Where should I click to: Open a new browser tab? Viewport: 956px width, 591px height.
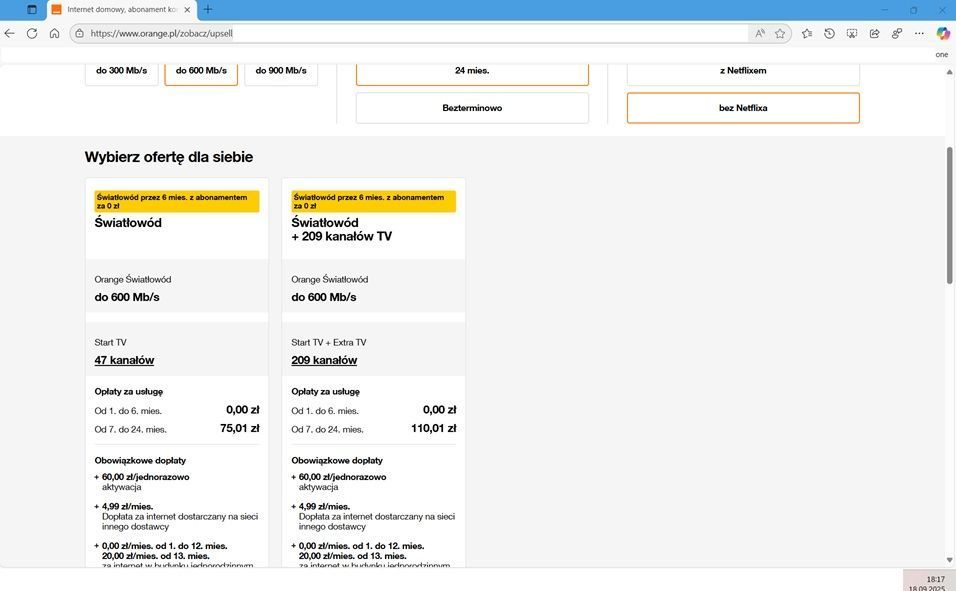208,10
